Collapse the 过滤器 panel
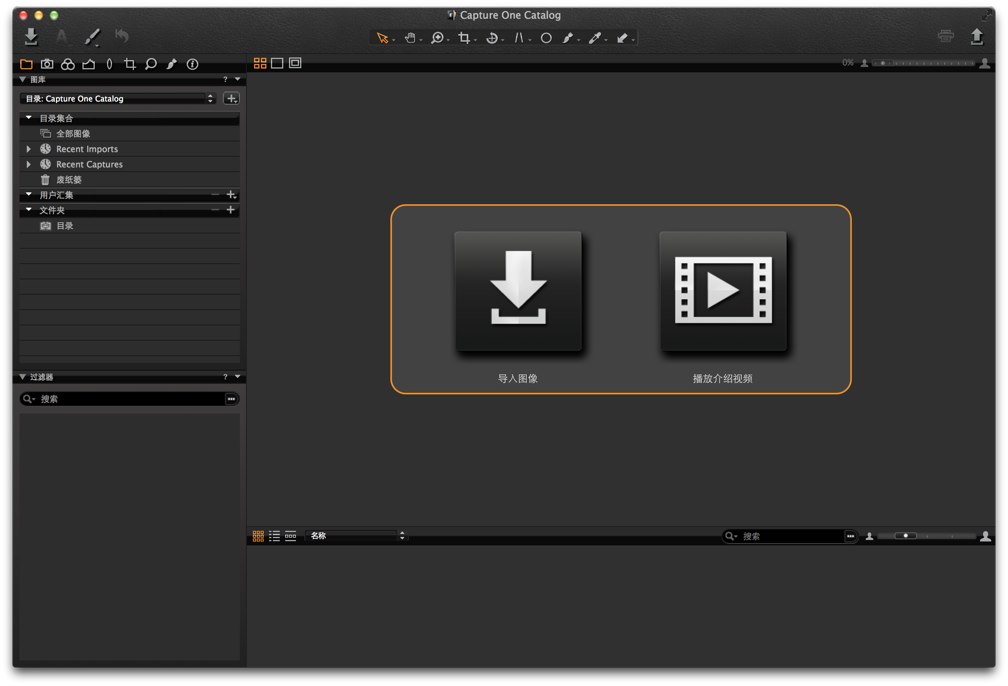The width and height of the screenshot is (1008, 686). (x=22, y=377)
